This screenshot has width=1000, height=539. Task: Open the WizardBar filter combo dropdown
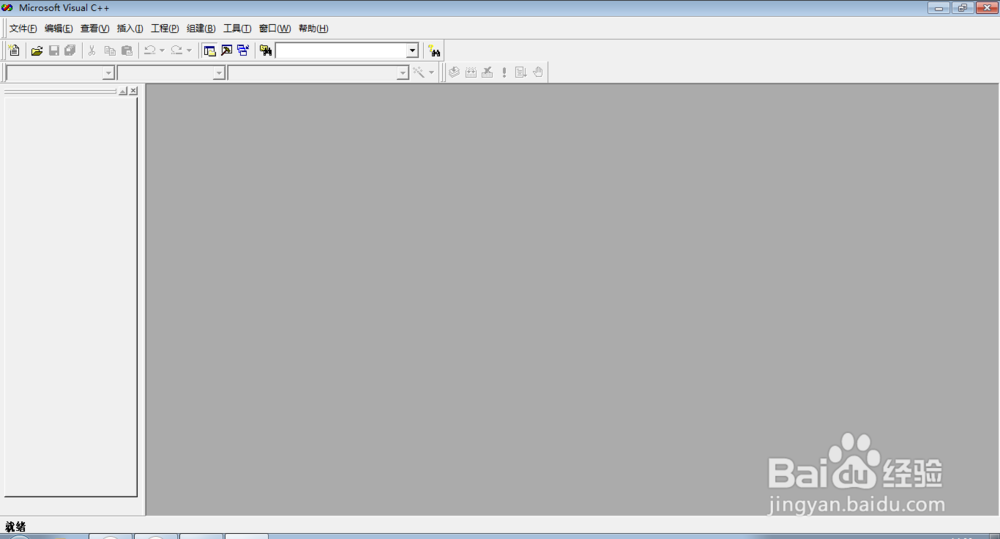coord(219,73)
